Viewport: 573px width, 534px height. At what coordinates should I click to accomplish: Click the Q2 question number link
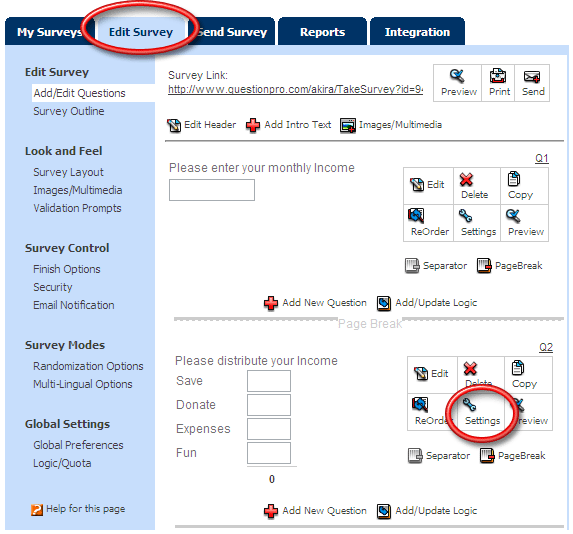(x=546, y=347)
